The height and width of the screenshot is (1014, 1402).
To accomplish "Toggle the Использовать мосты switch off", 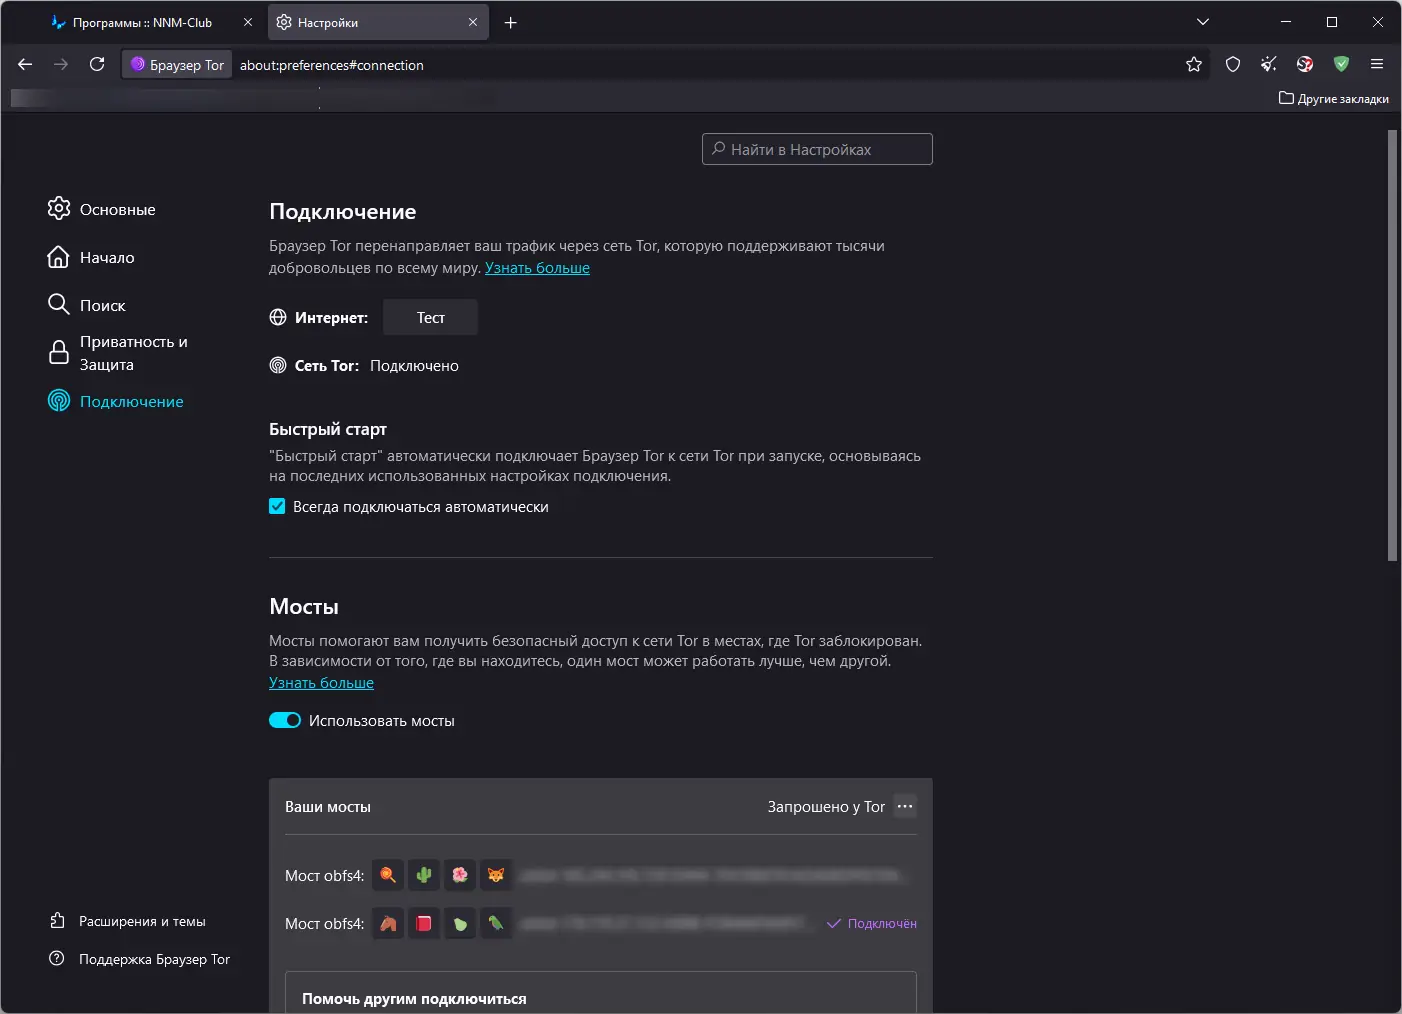I will point(285,721).
